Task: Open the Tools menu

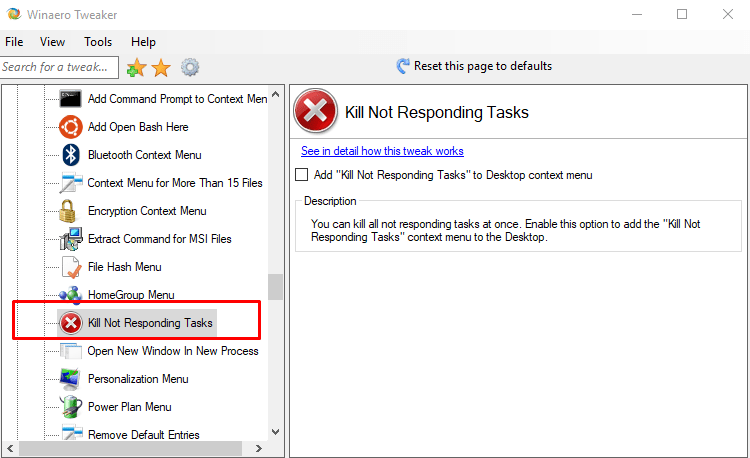Action: 98,42
